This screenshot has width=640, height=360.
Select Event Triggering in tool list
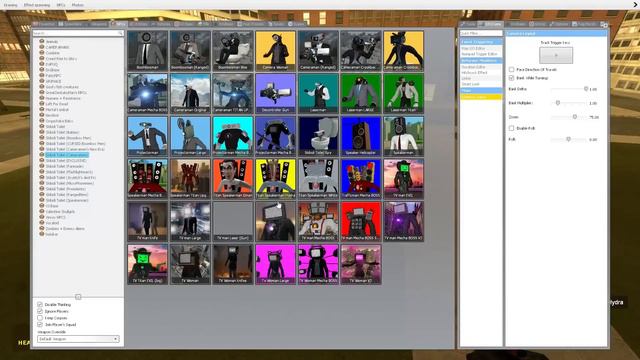[481, 42]
